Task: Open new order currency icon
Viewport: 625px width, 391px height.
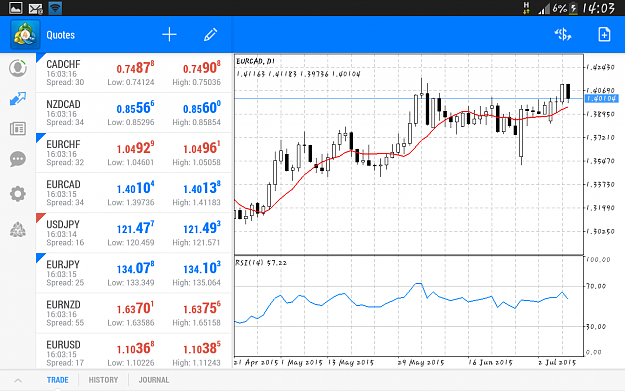Action: tap(563, 35)
